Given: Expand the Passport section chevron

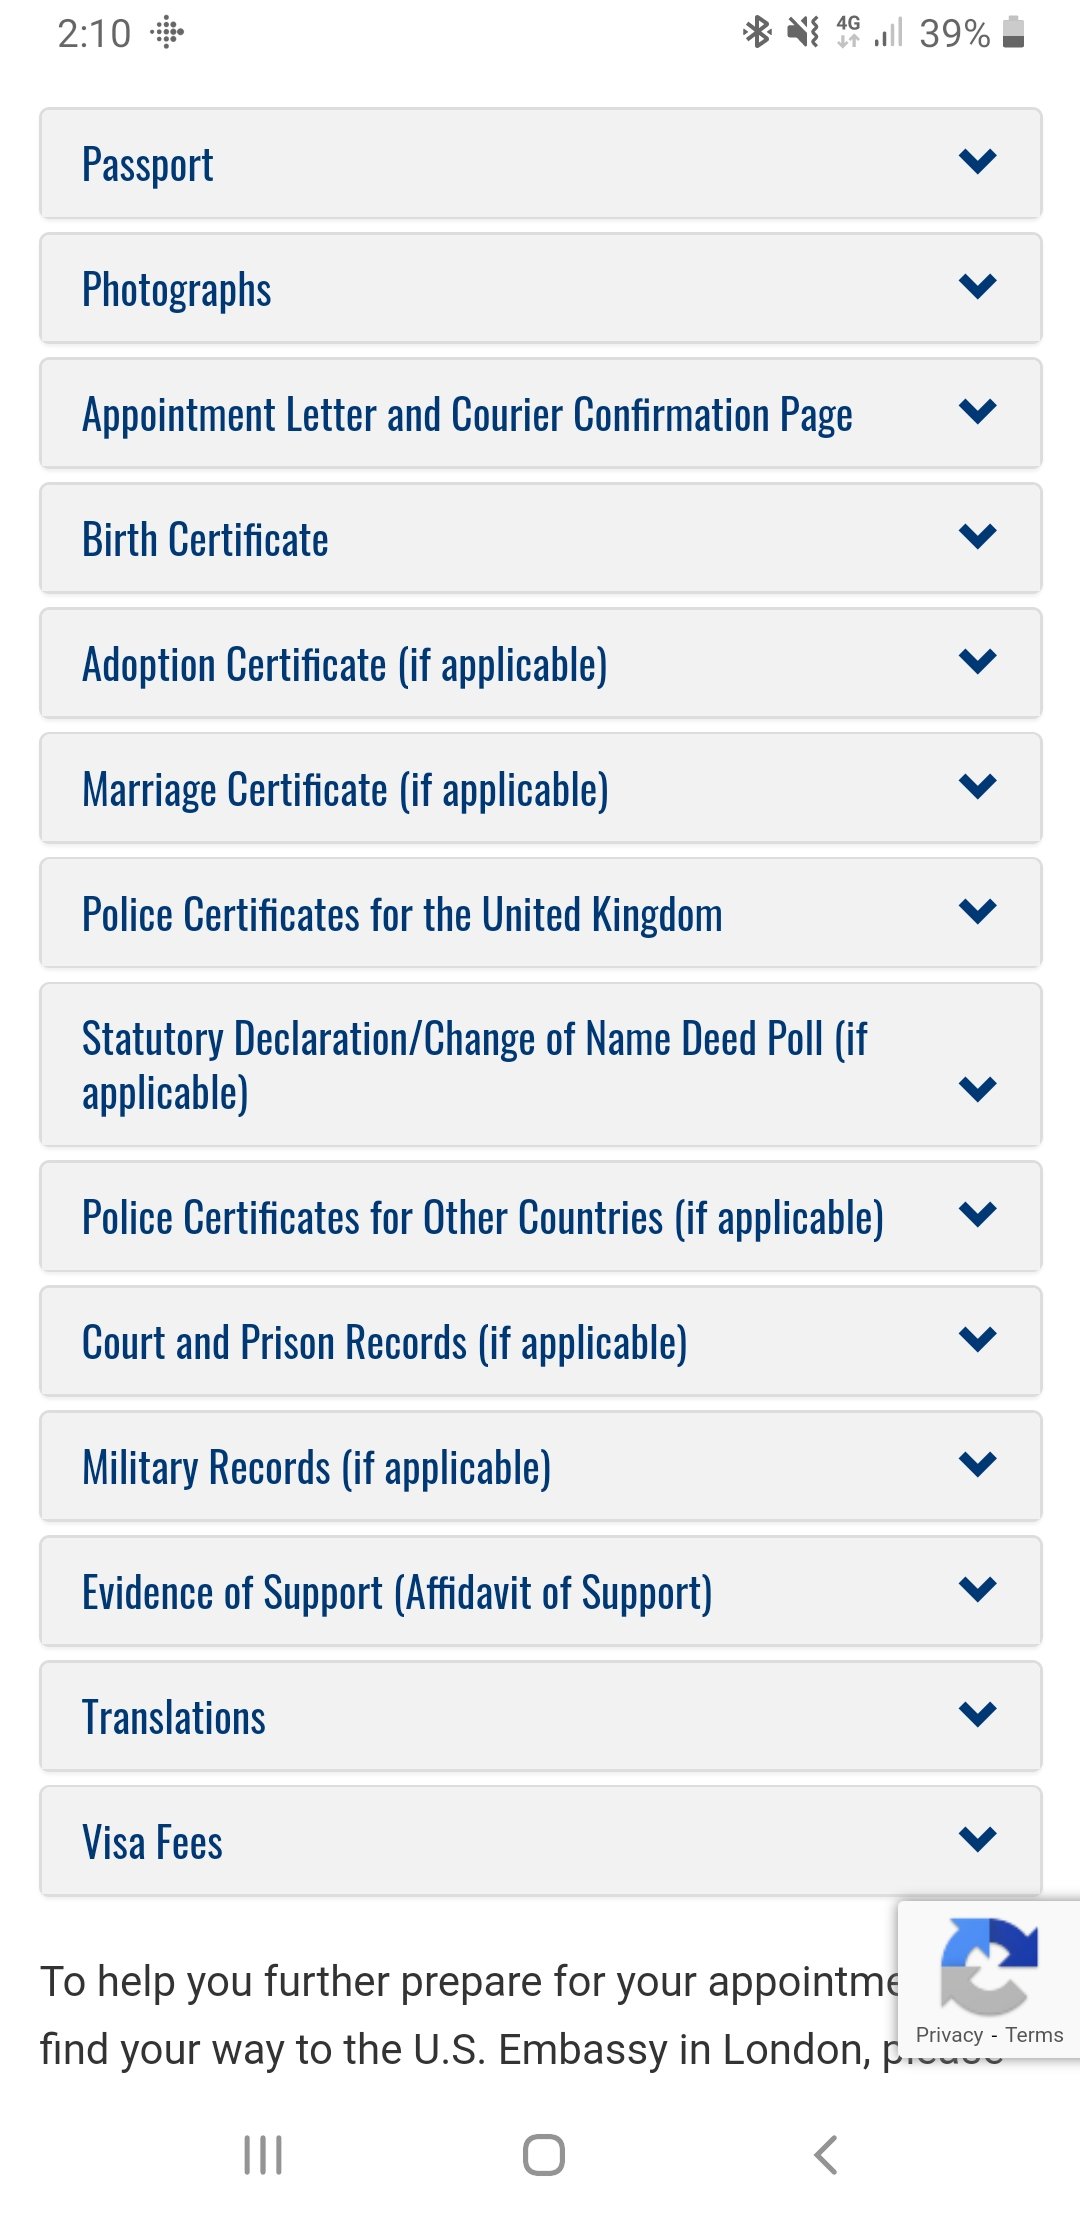Looking at the screenshot, I should 977,161.
